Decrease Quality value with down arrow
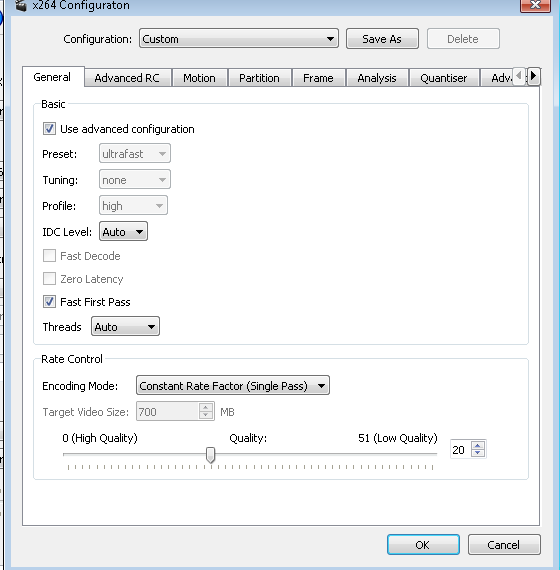 point(478,453)
